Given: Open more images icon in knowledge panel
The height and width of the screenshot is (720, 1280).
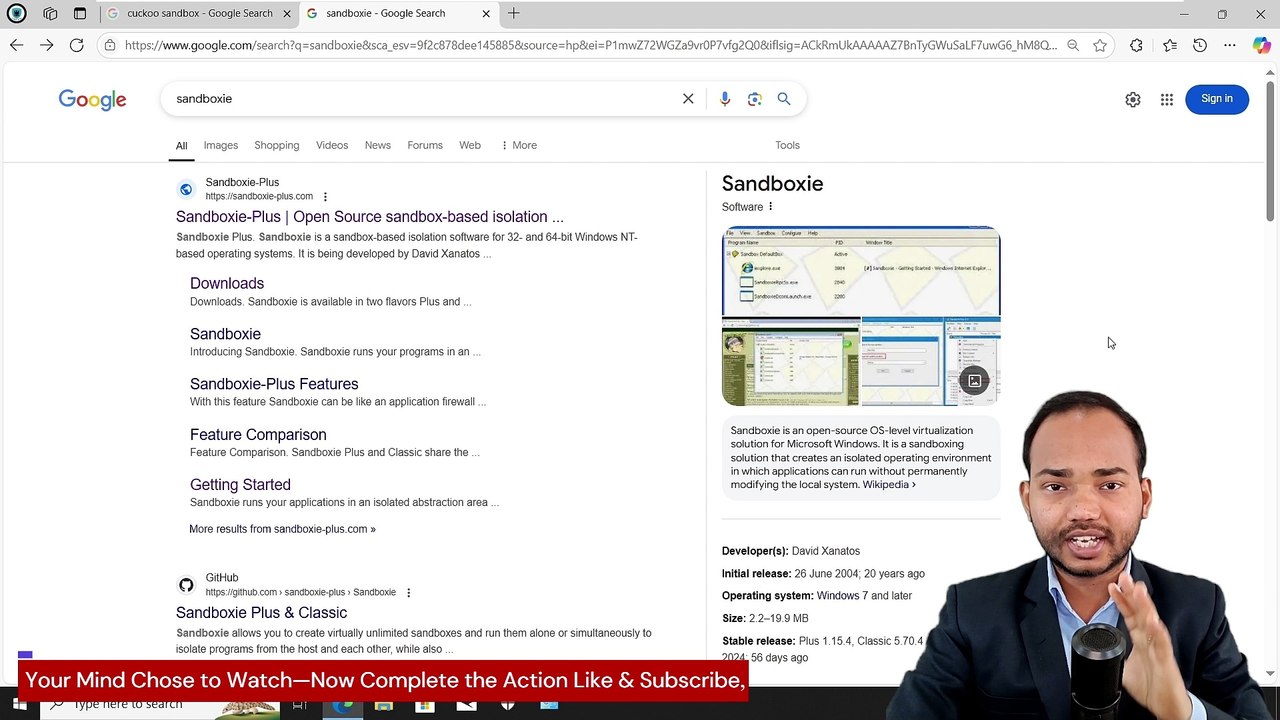Looking at the screenshot, I should point(974,380).
